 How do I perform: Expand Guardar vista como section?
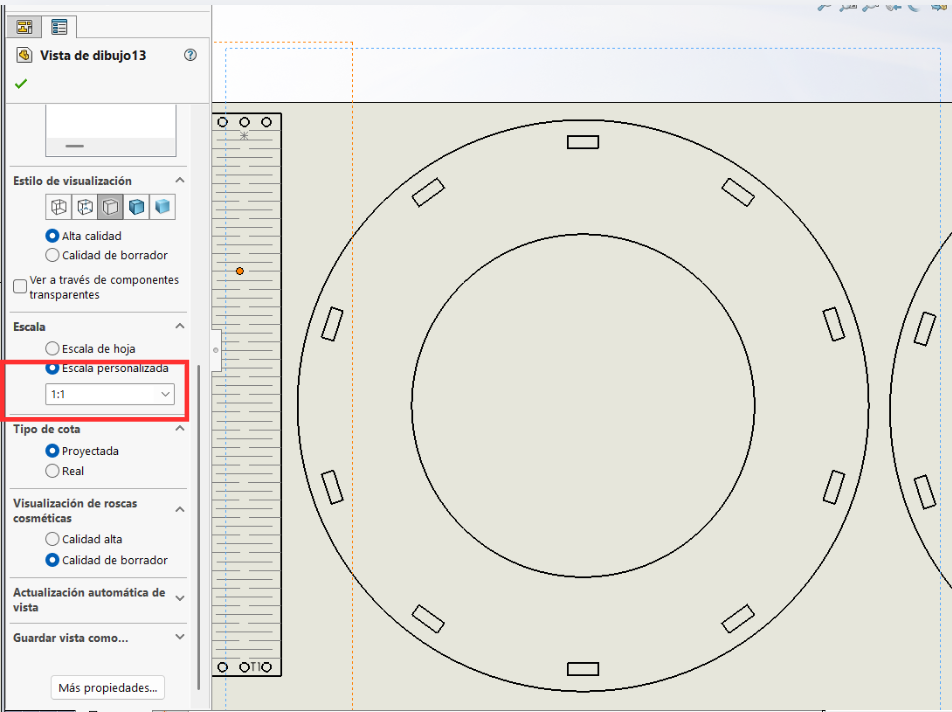coord(180,637)
